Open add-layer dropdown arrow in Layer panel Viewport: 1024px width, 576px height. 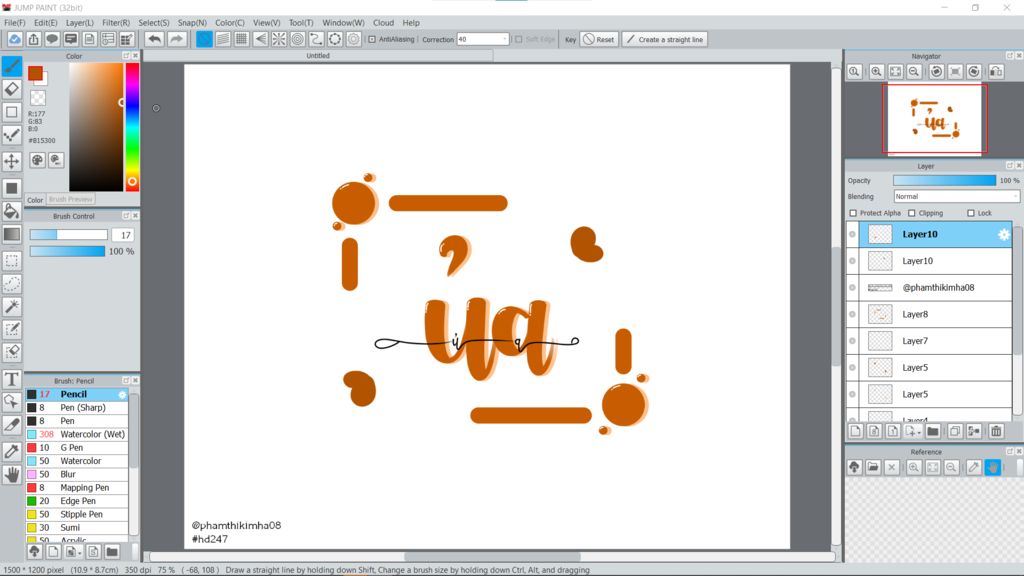point(919,432)
